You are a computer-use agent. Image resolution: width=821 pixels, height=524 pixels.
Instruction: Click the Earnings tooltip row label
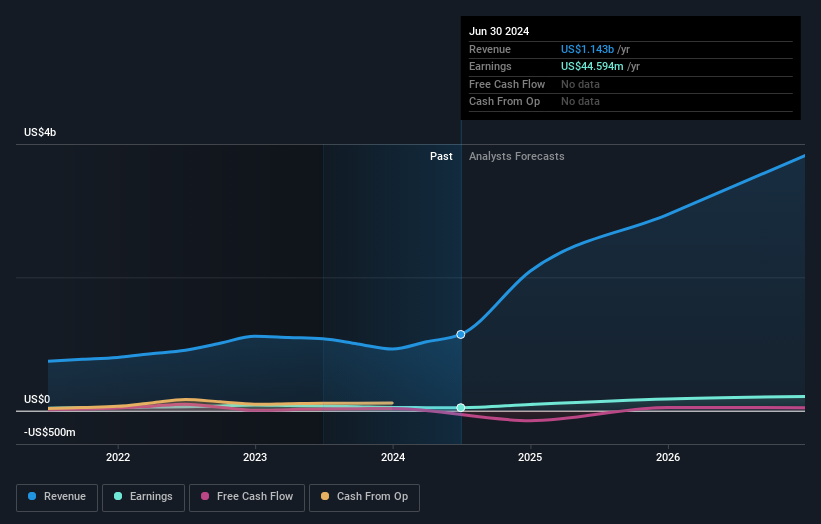pos(490,66)
